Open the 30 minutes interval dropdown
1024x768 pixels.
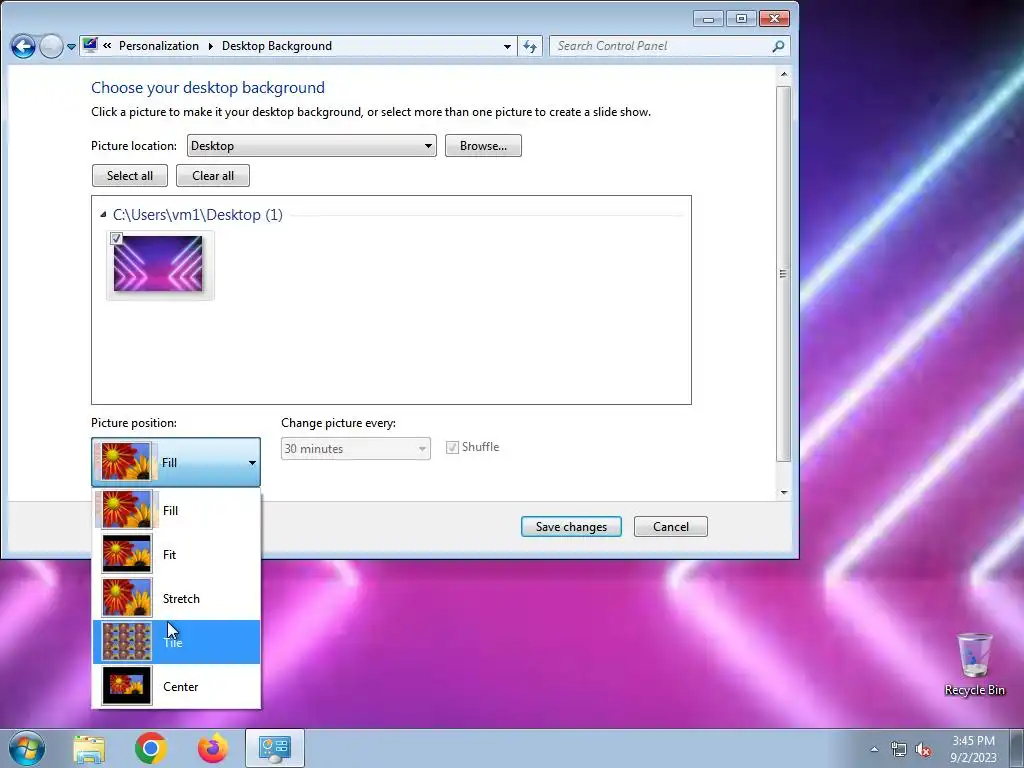tap(356, 449)
